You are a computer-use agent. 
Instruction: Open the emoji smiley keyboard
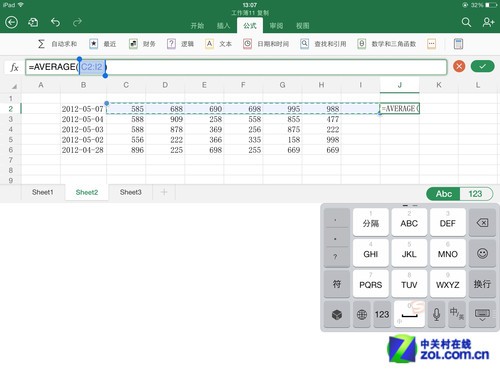(482, 253)
